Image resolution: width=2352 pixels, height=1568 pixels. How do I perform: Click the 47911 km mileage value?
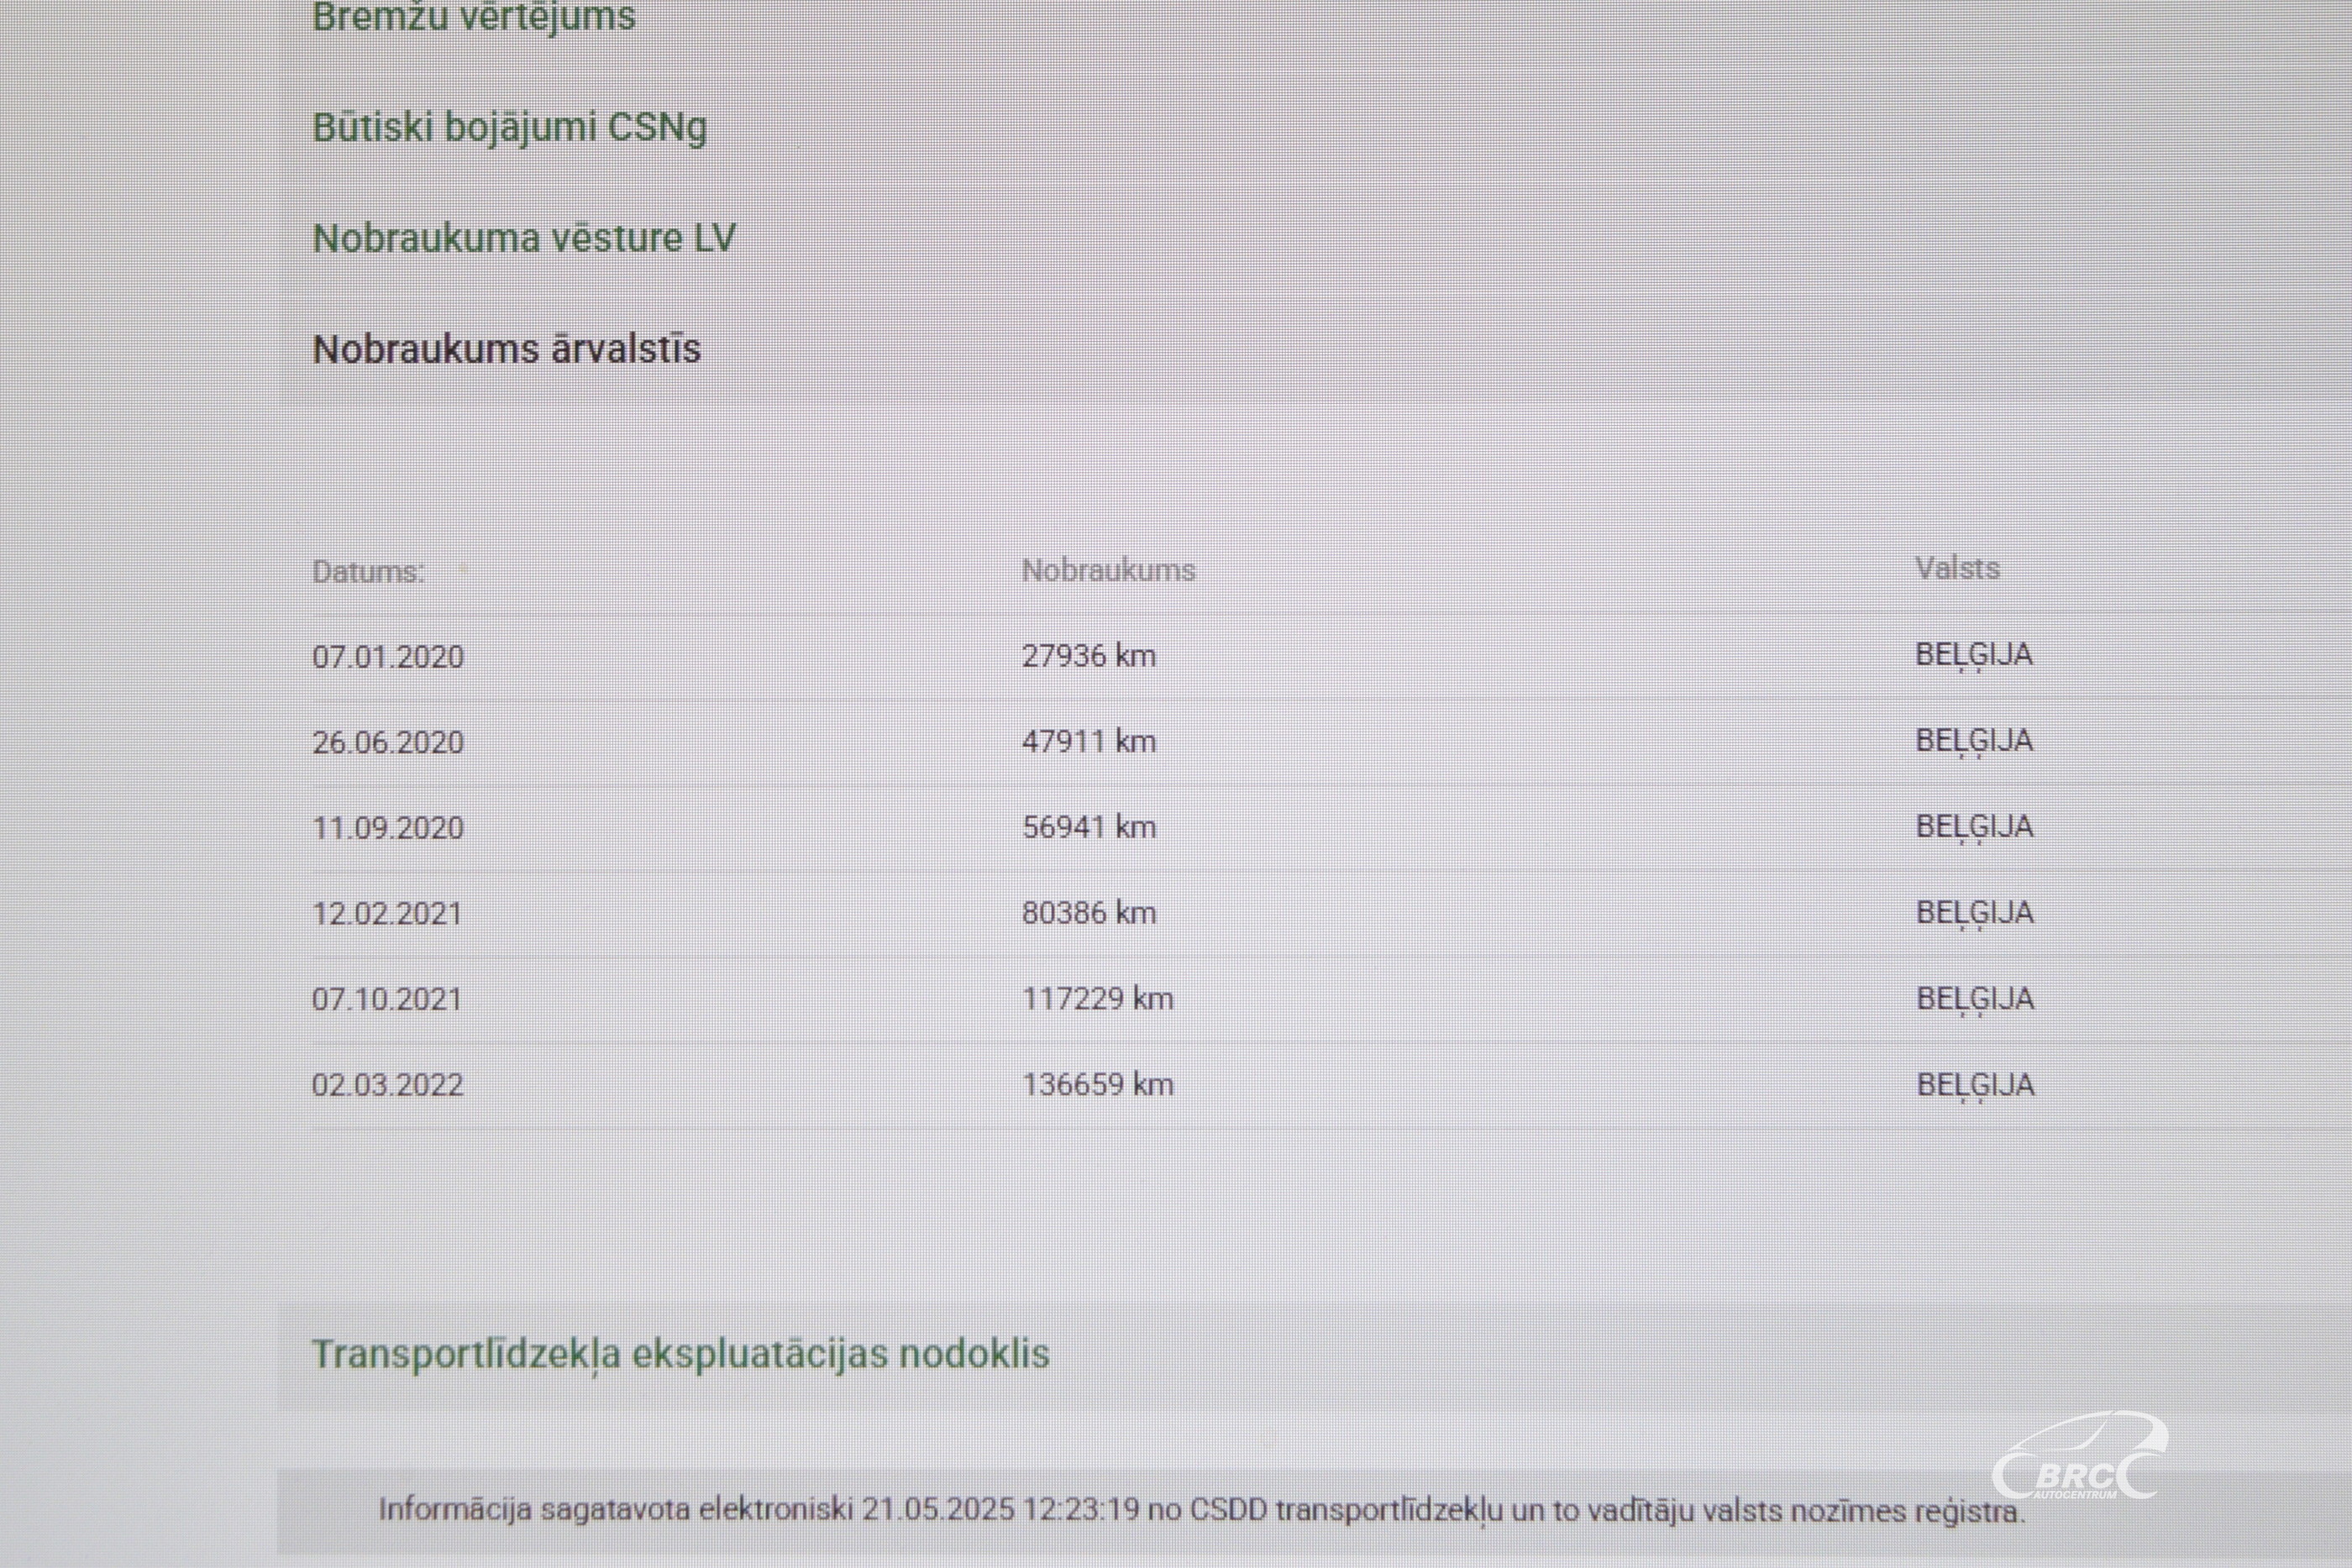[x=1089, y=742]
